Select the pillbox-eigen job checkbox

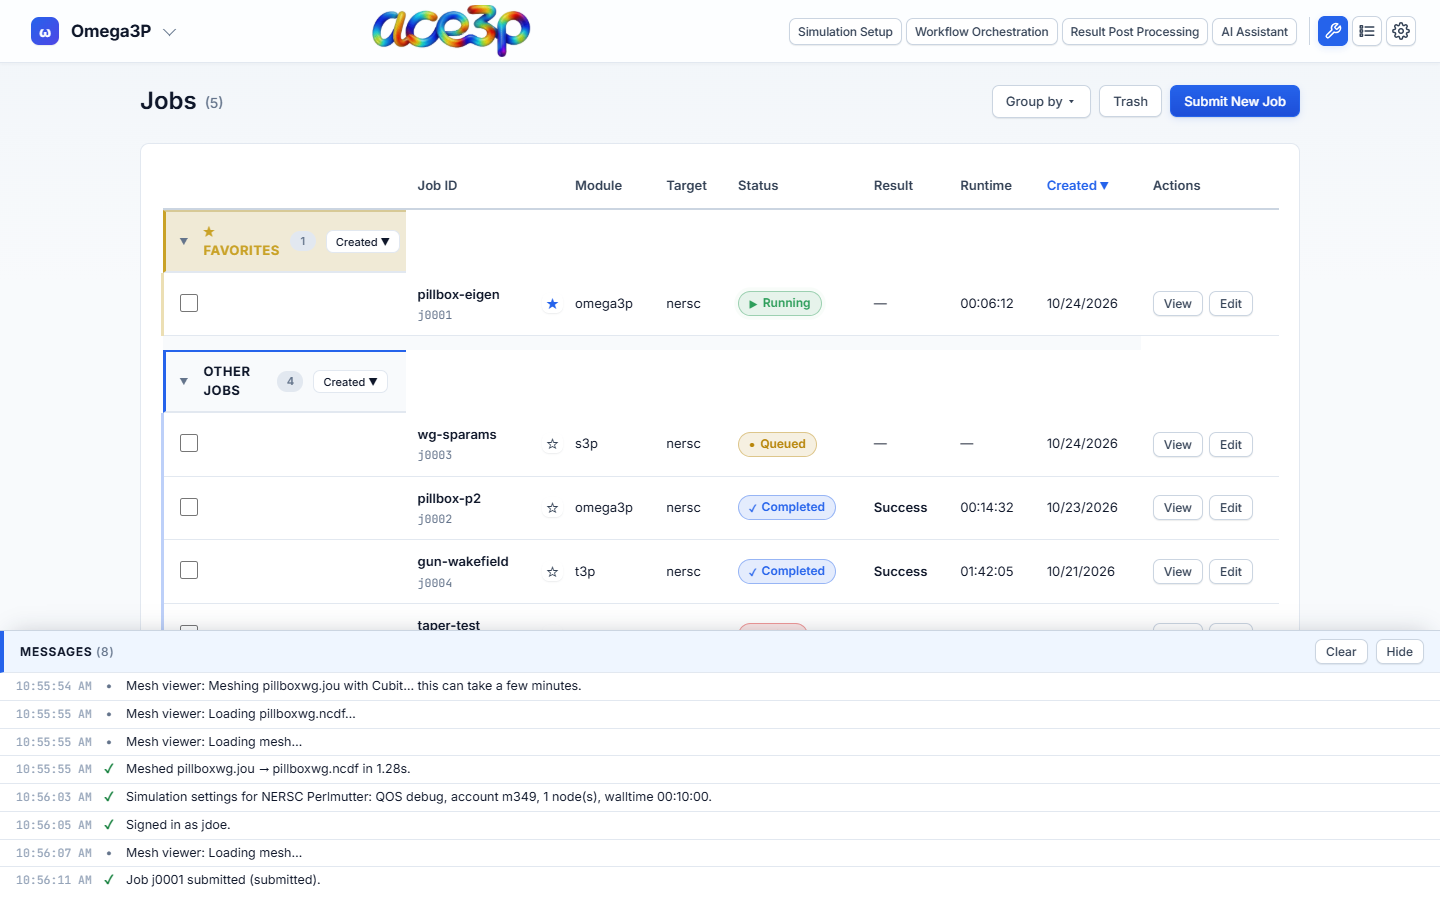click(189, 303)
